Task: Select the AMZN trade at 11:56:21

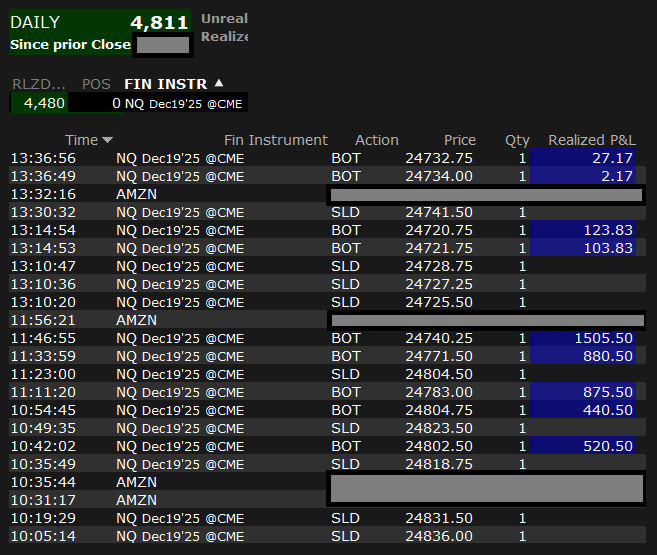Action: [327, 320]
